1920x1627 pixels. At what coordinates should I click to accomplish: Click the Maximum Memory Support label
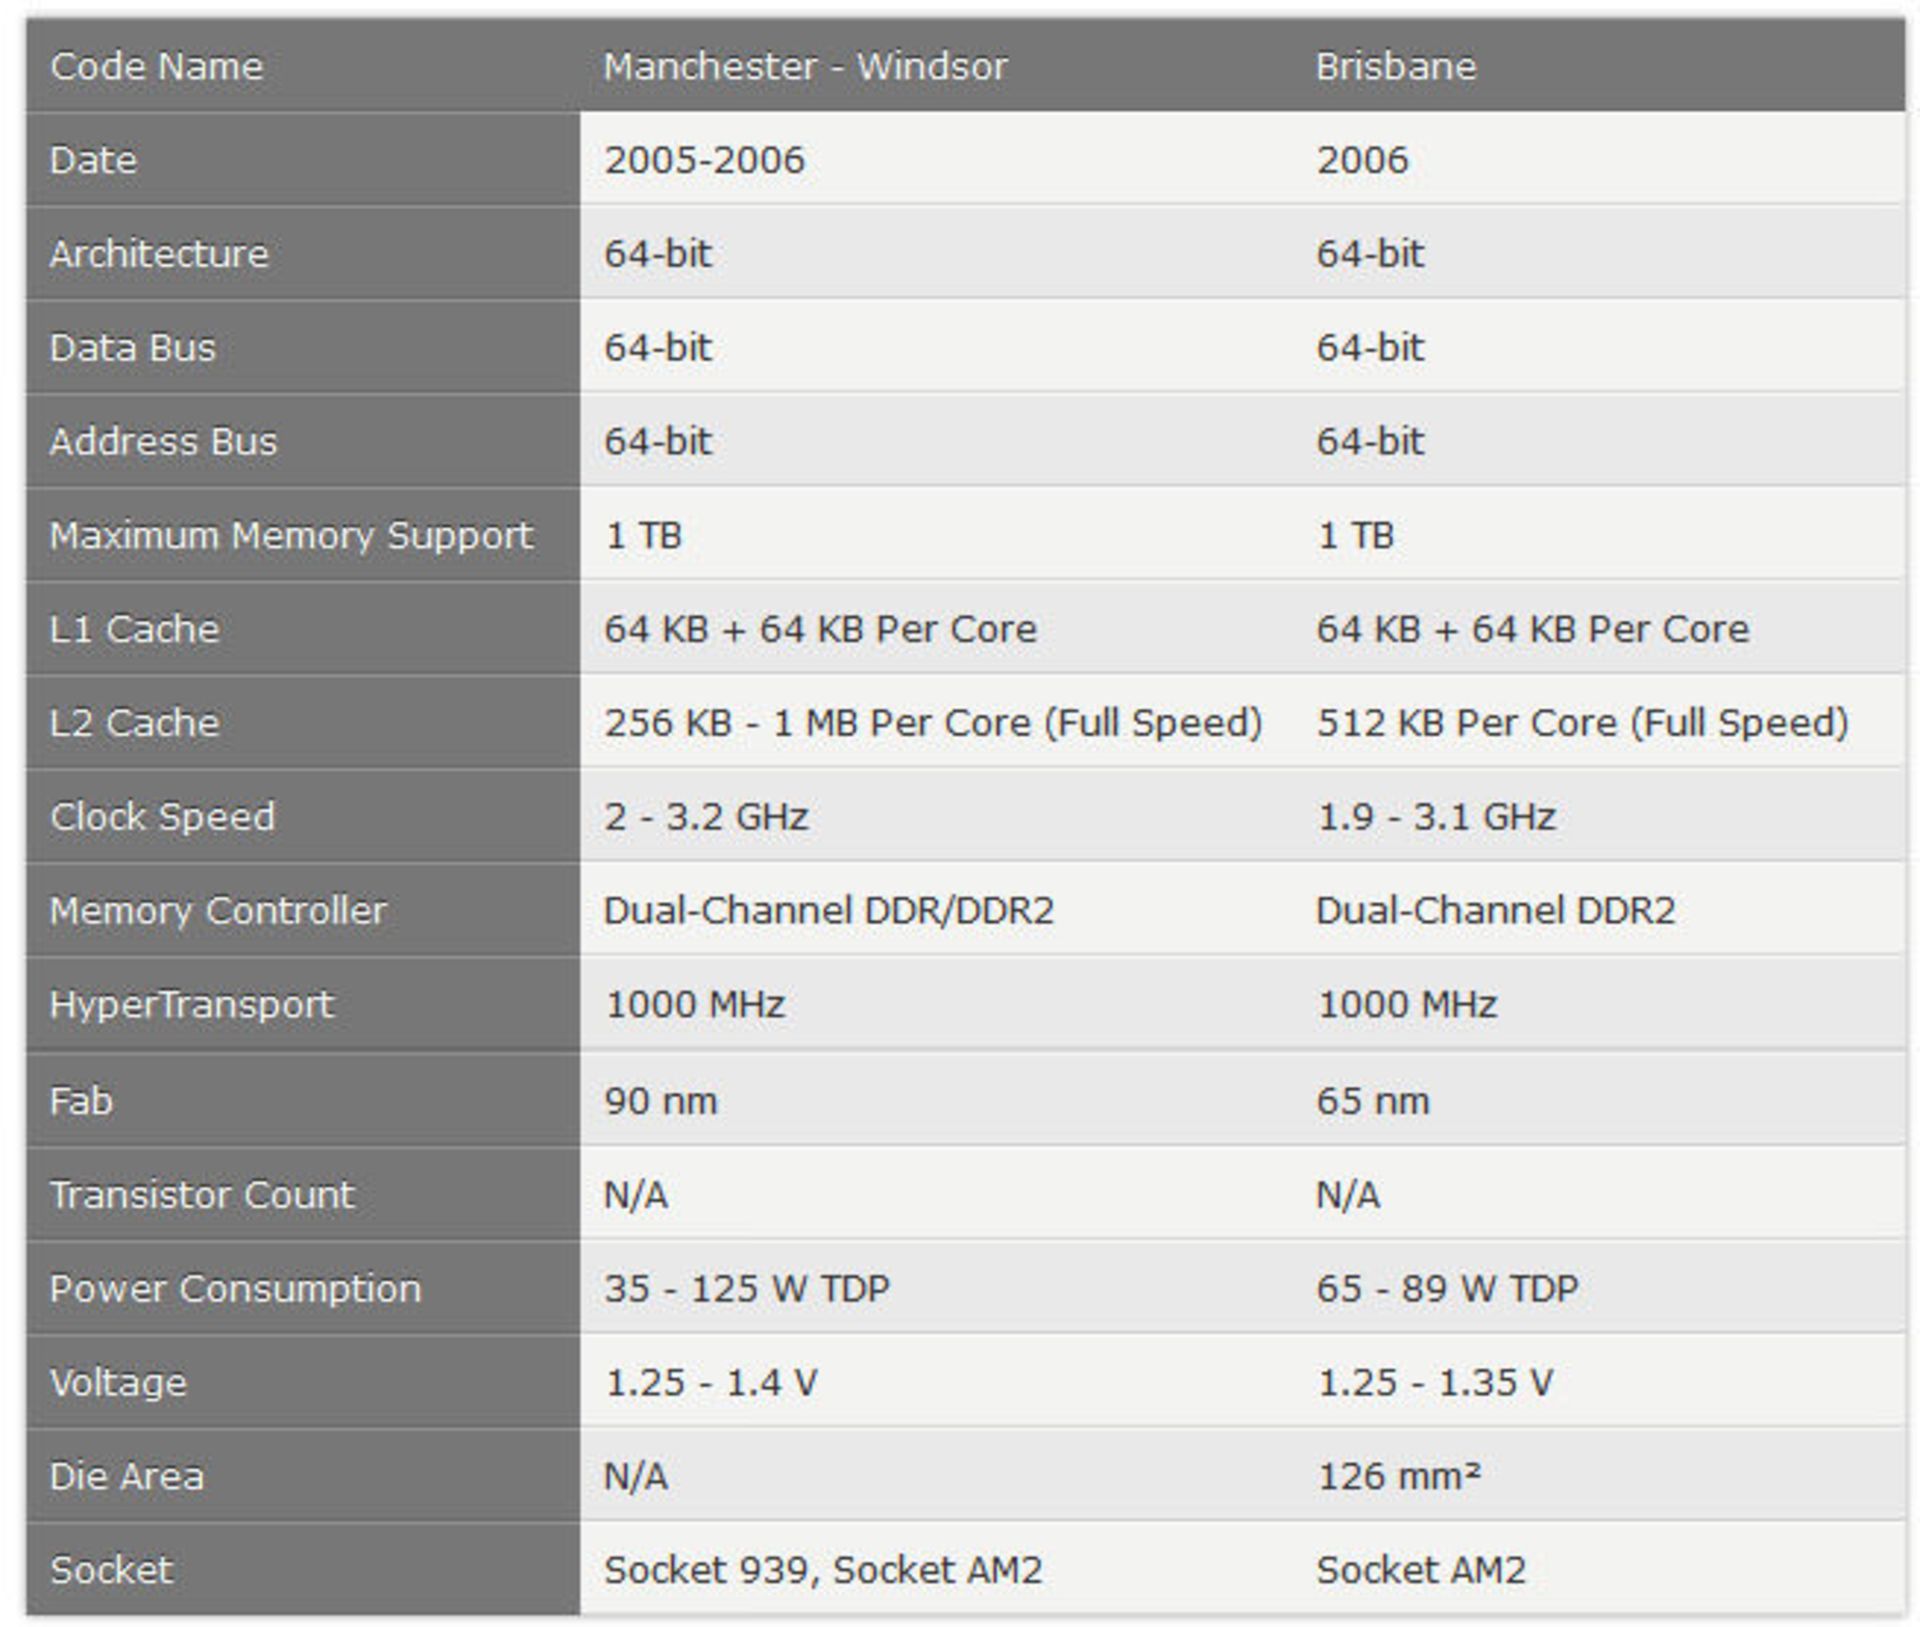coord(291,536)
